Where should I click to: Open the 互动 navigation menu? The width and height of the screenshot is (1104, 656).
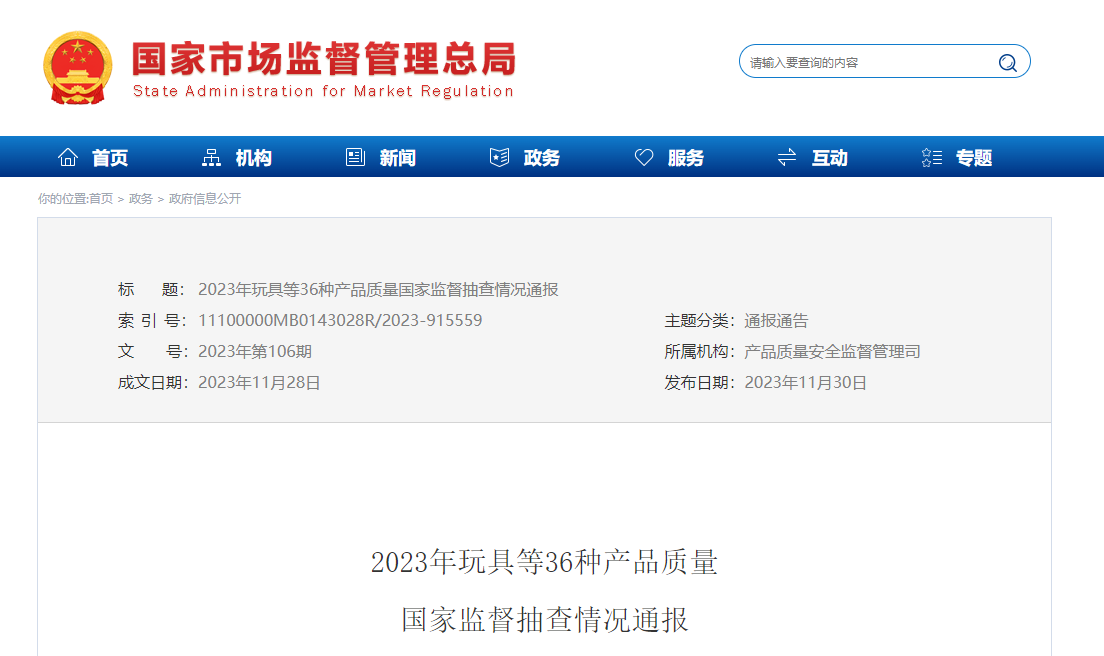828,157
